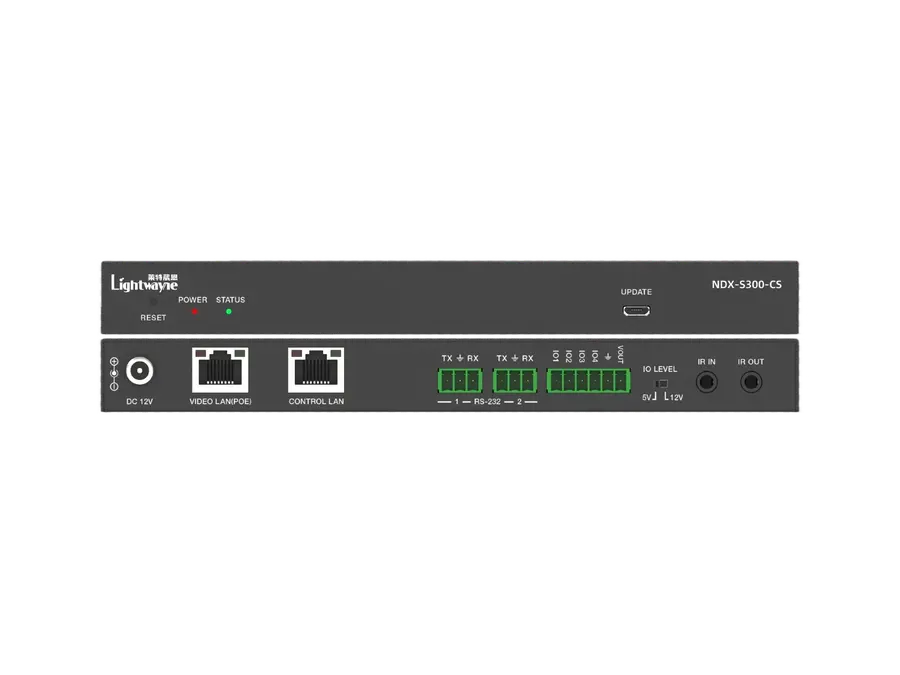Viewport: 900px width, 675px height.
Task: Toggle the IO LEVEL 5V/12V switch
Action: 661,383
